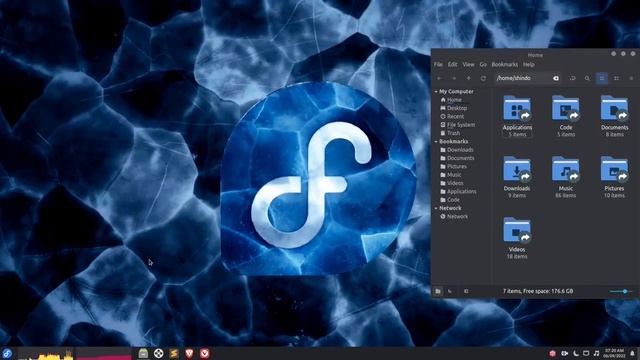This screenshot has width=640, height=360.
Task: Collapse the My Computer section
Action: pyautogui.click(x=436, y=92)
